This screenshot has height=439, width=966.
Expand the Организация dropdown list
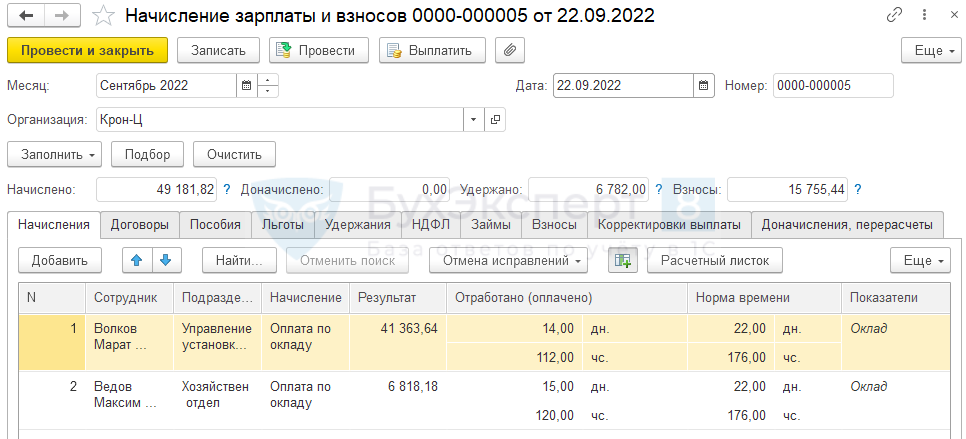472,120
